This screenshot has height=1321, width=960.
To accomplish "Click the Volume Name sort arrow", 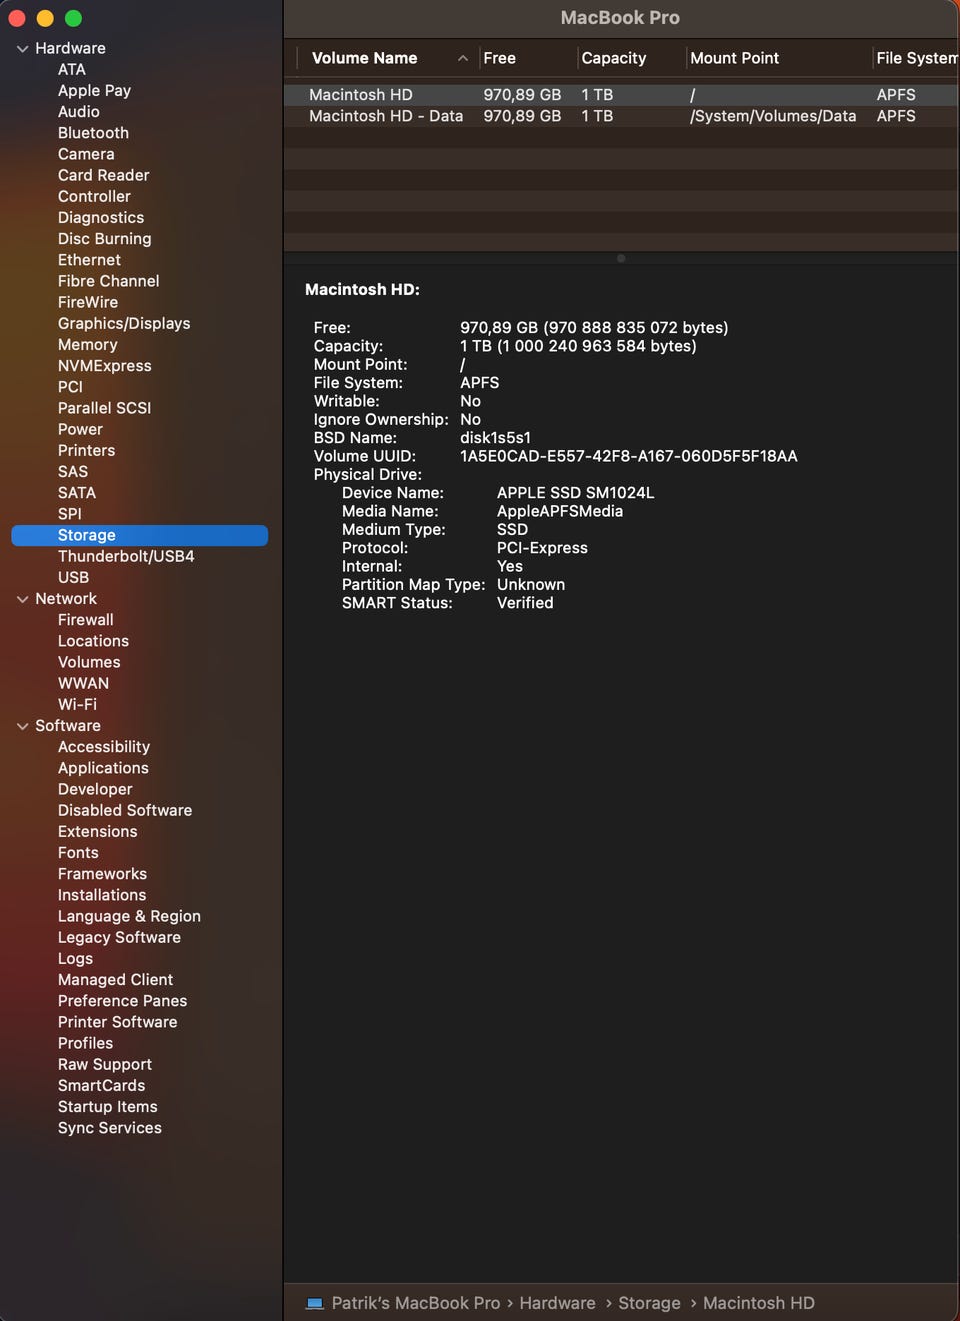I will pos(463,58).
